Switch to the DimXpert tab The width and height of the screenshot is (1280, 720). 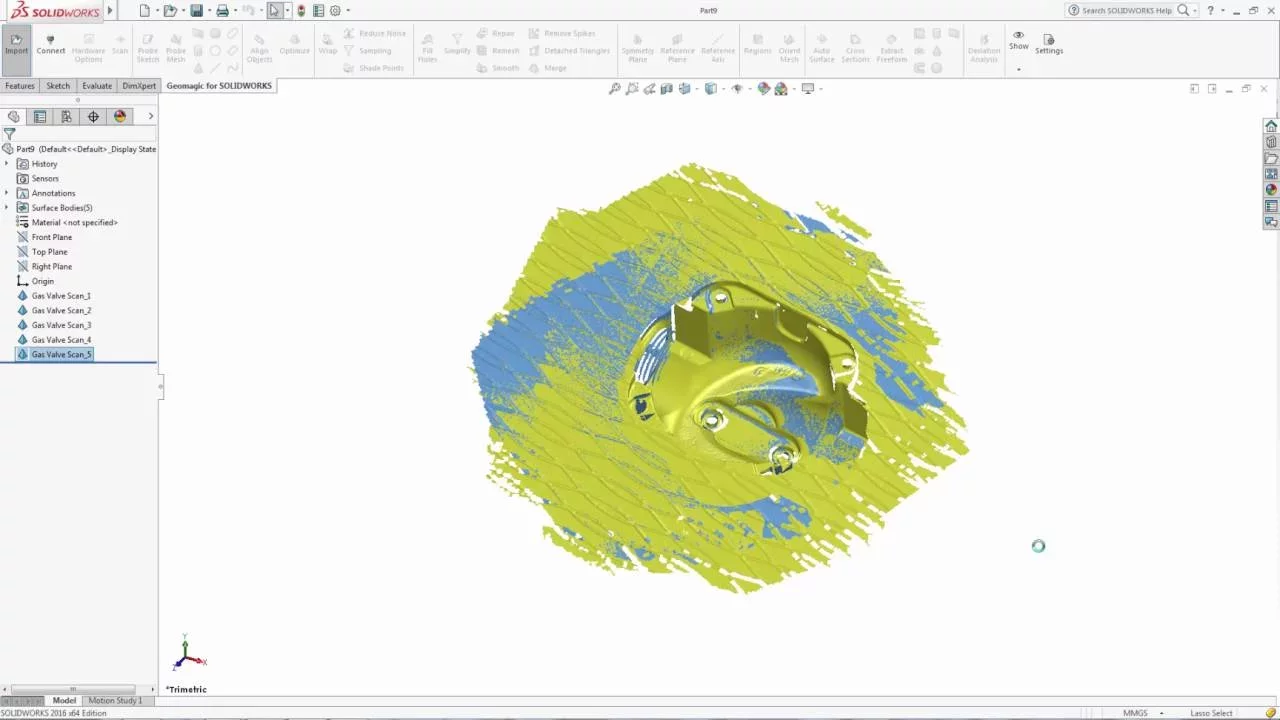click(139, 86)
